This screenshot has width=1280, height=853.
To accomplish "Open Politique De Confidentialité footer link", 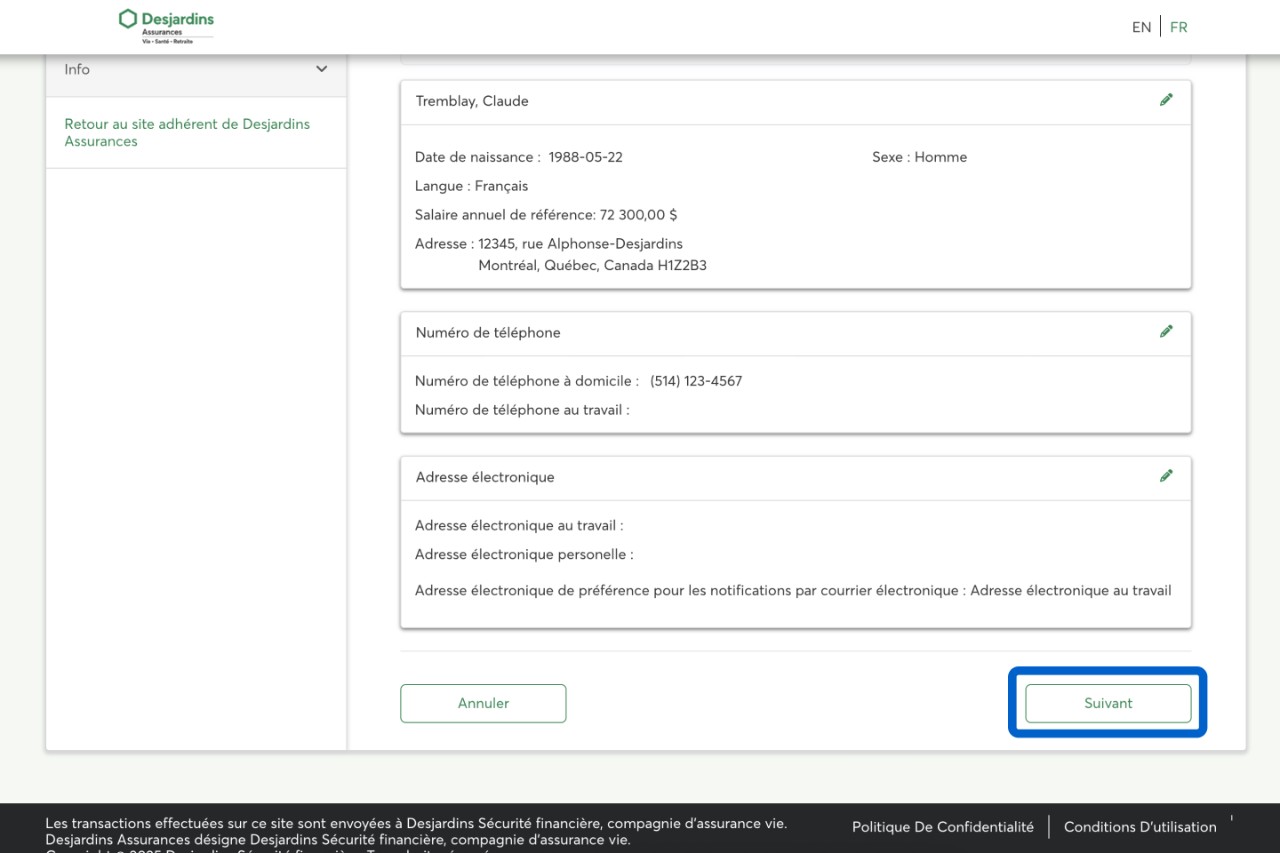I will coord(942,827).
